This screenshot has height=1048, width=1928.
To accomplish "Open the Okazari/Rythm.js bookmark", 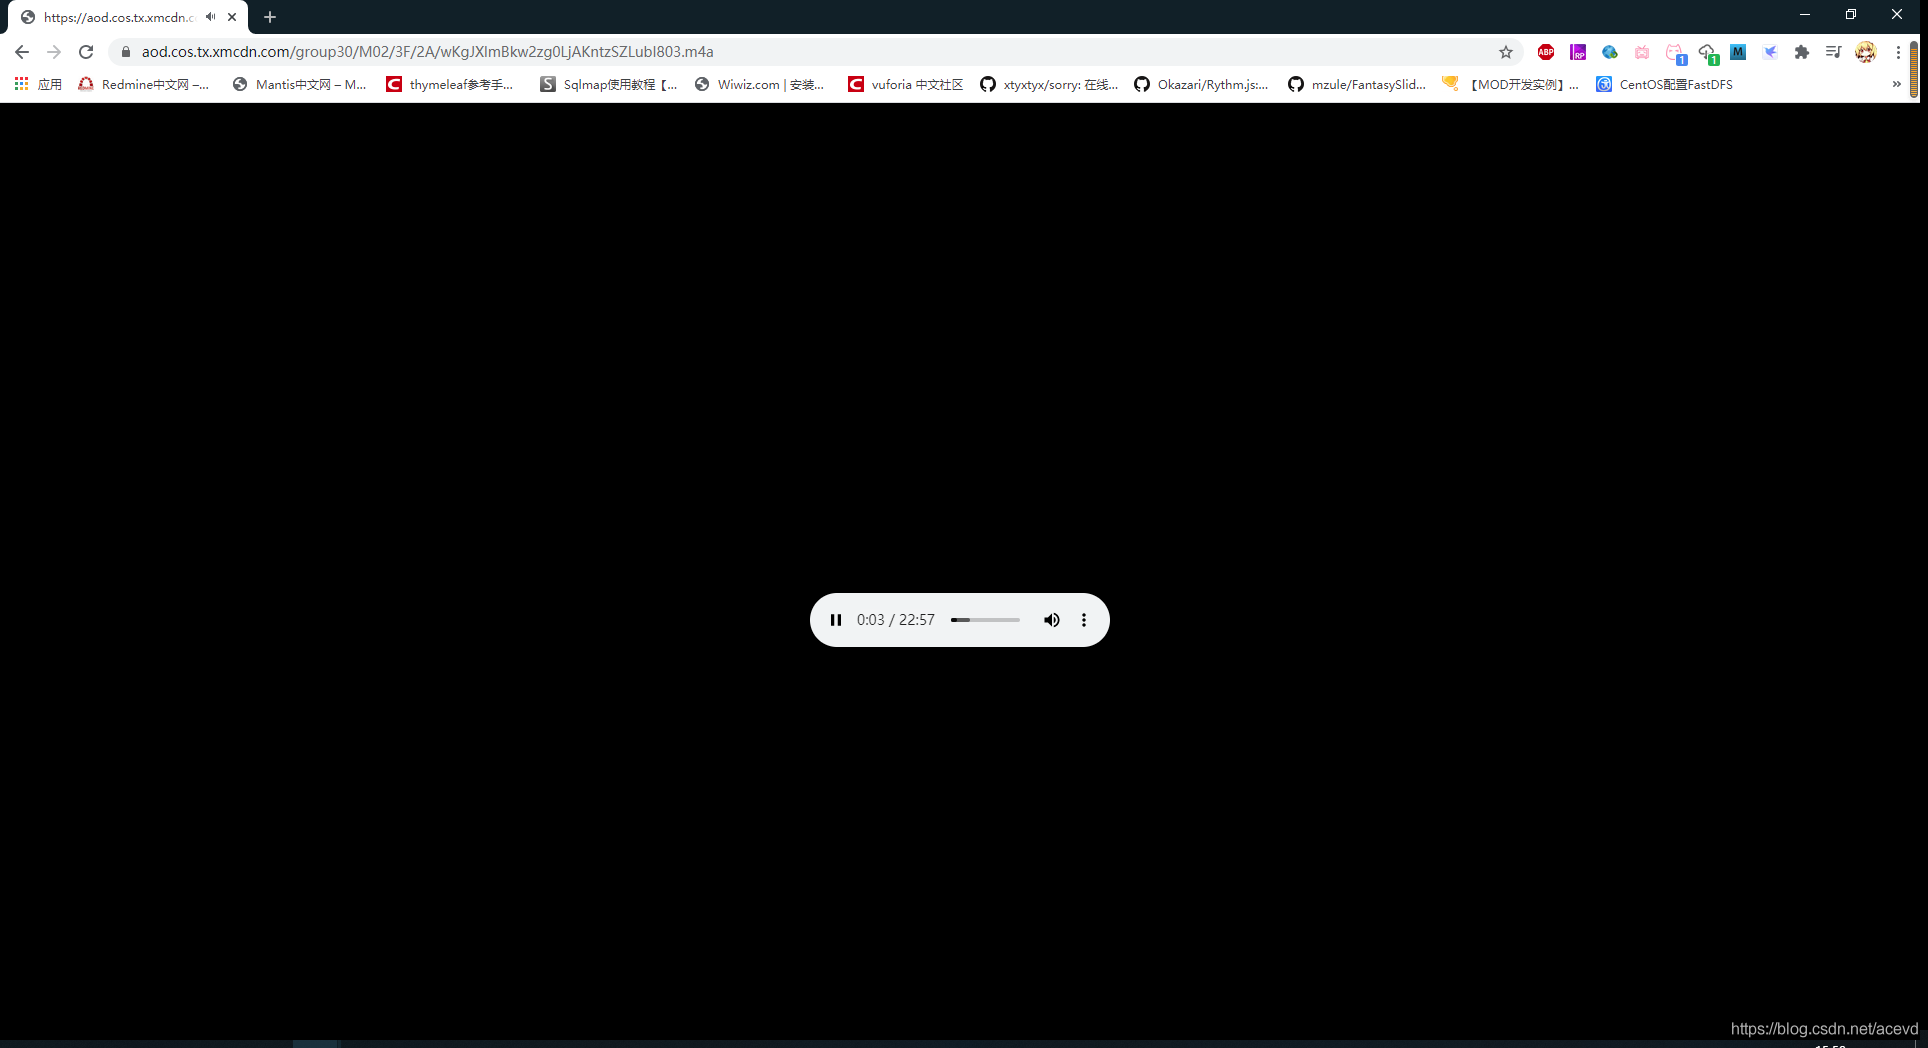I will tap(1201, 84).
